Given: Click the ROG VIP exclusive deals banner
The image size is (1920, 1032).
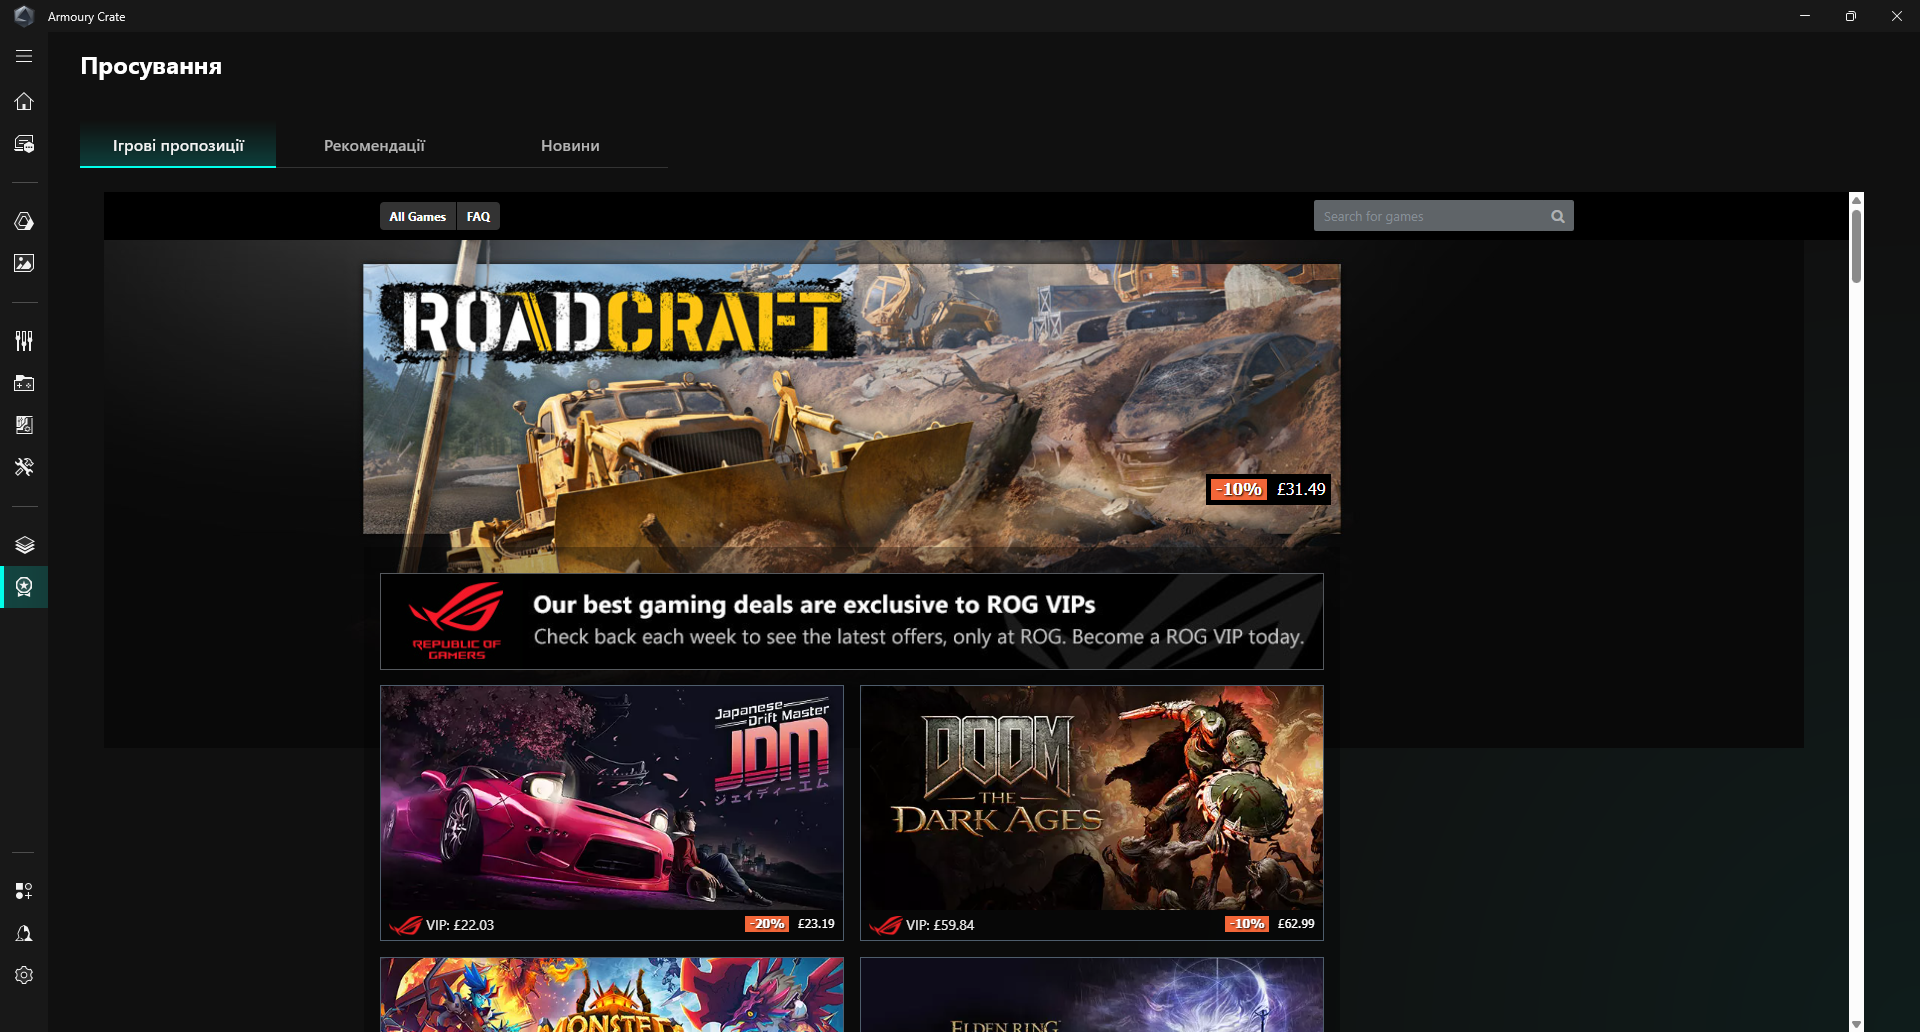Looking at the screenshot, I should [852, 621].
